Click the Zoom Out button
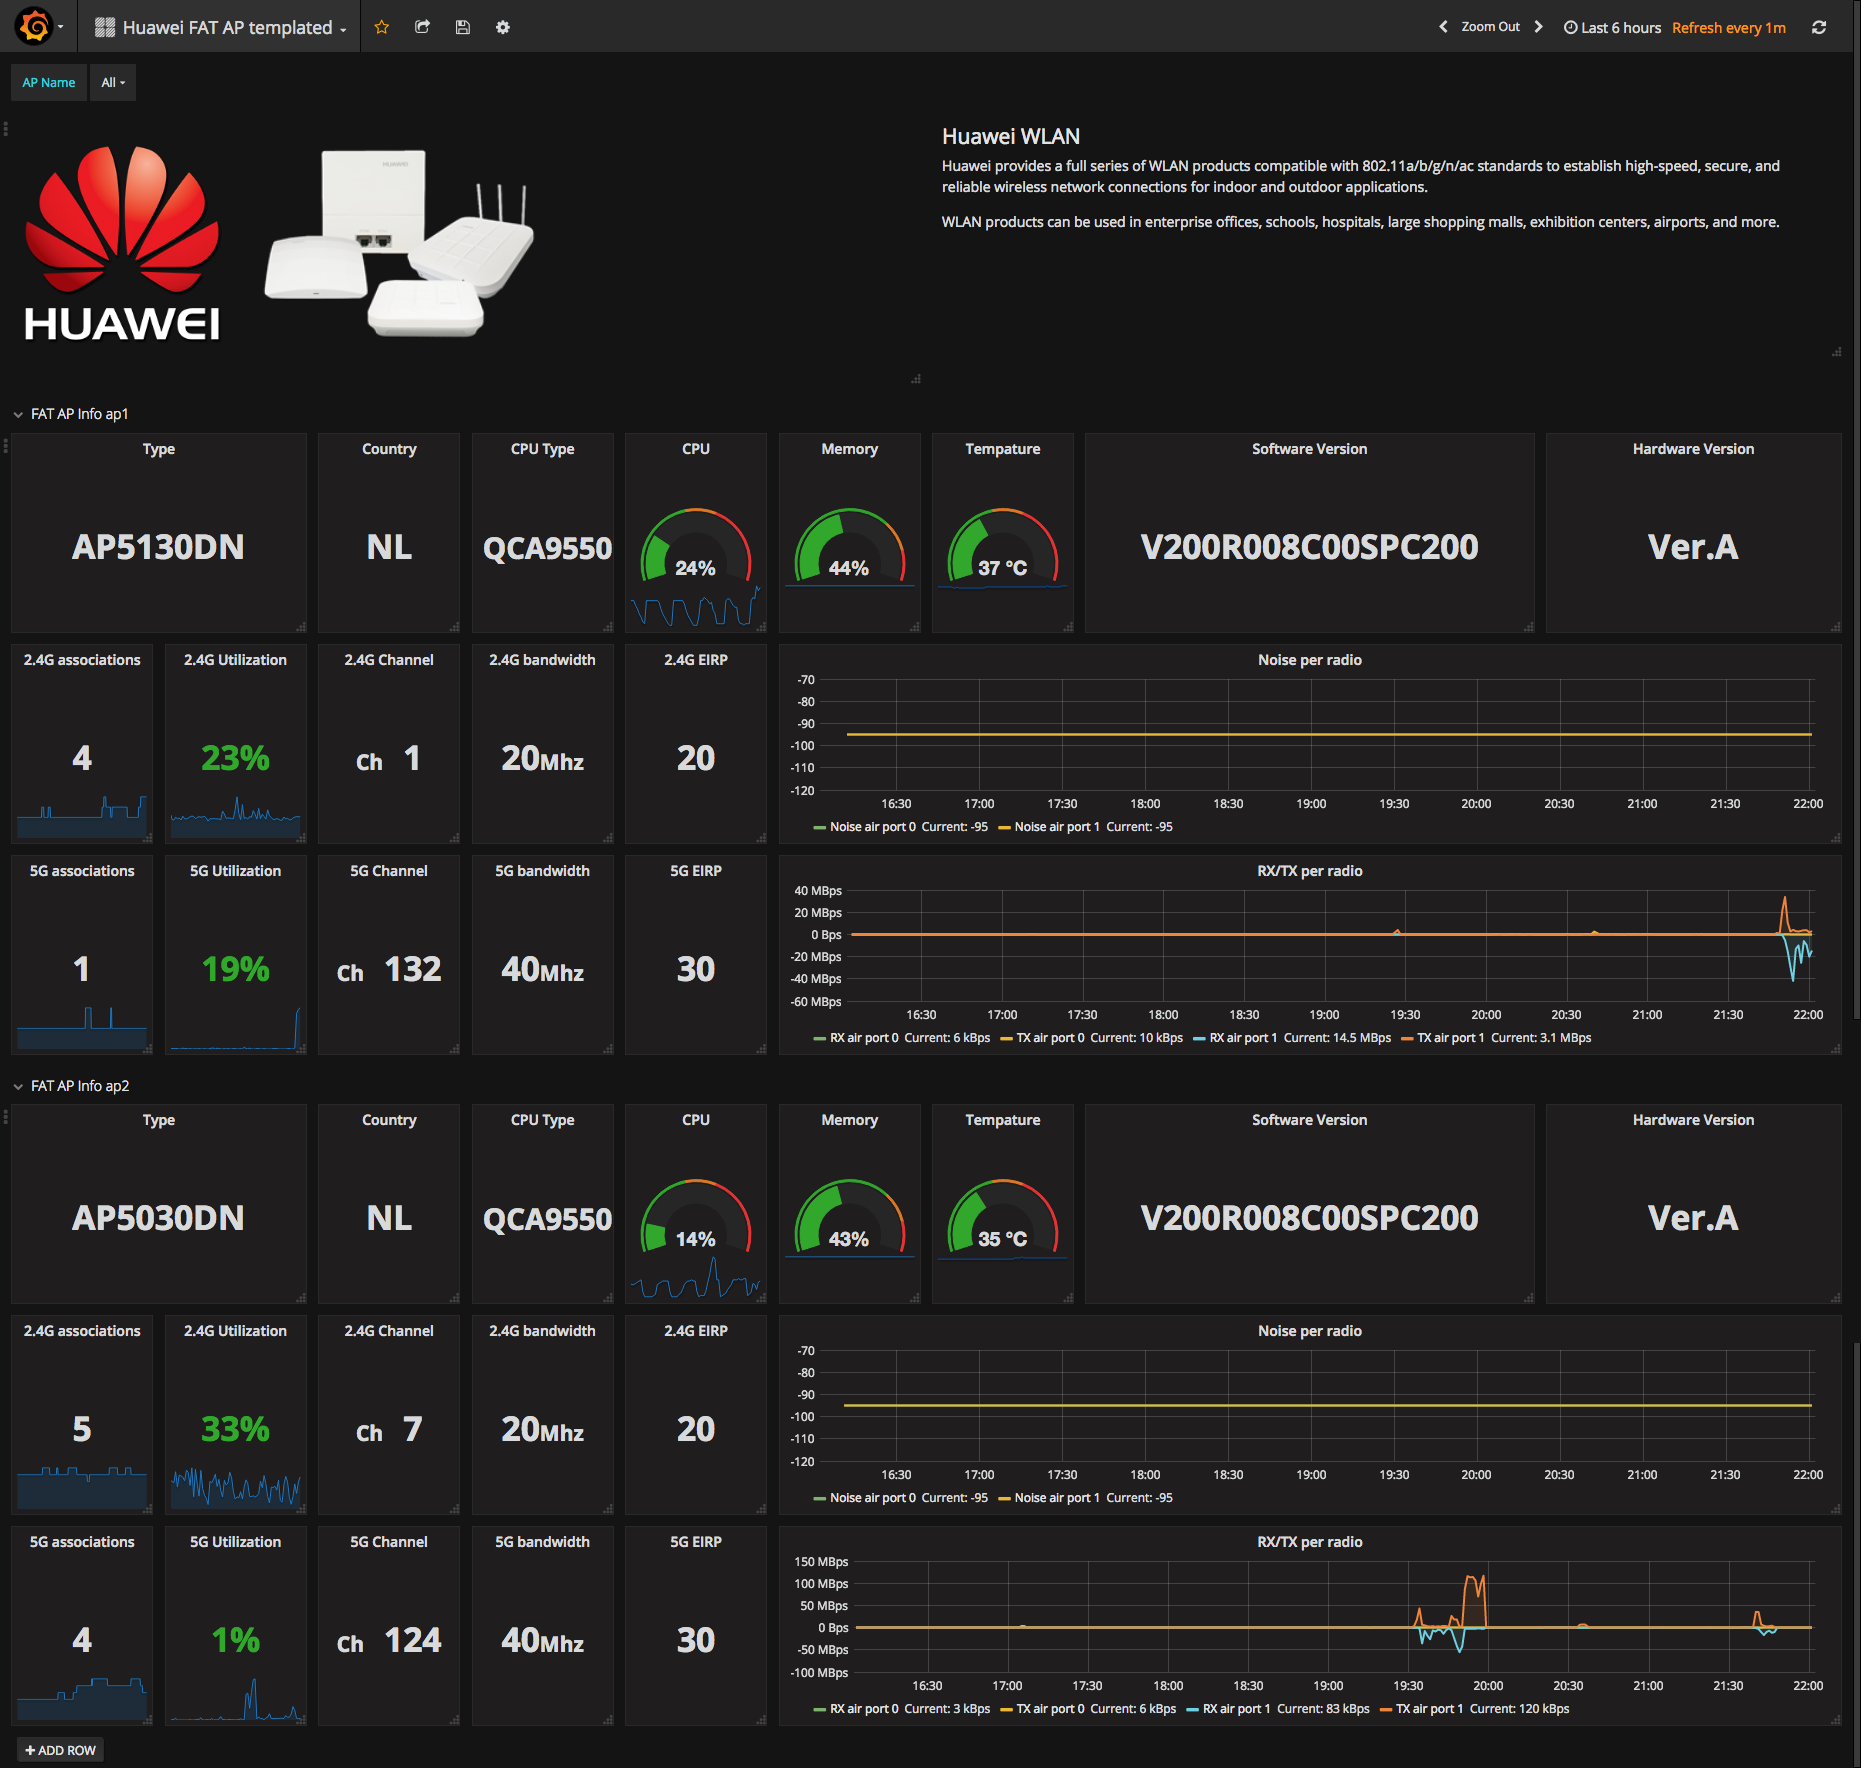The width and height of the screenshot is (1861, 1768). coord(1490,27)
